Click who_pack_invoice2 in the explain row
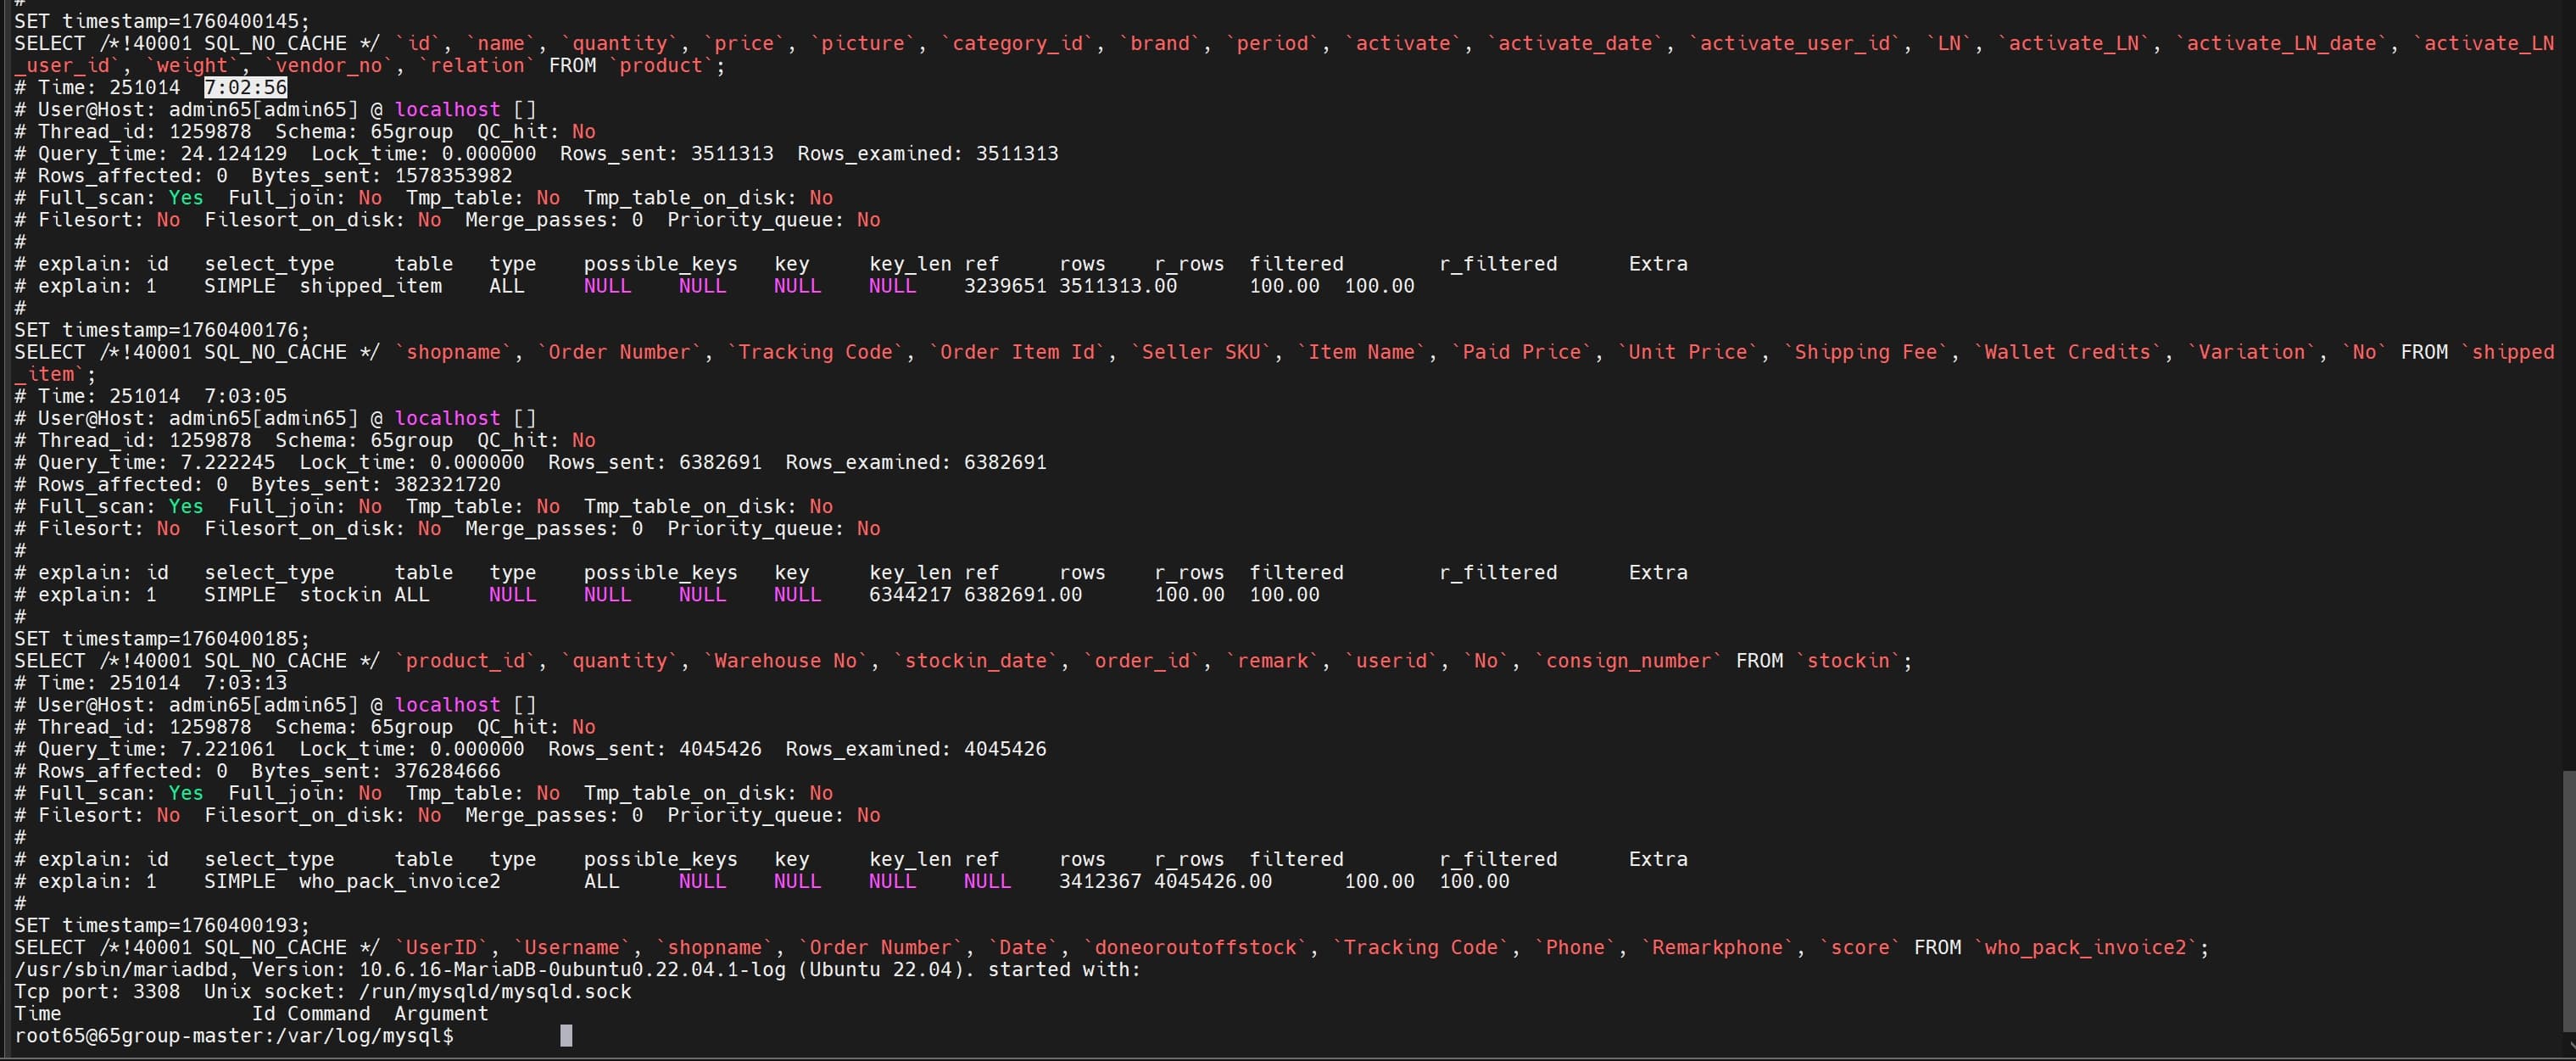This screenshot has height=1061, width=2576. pos(399,881)
